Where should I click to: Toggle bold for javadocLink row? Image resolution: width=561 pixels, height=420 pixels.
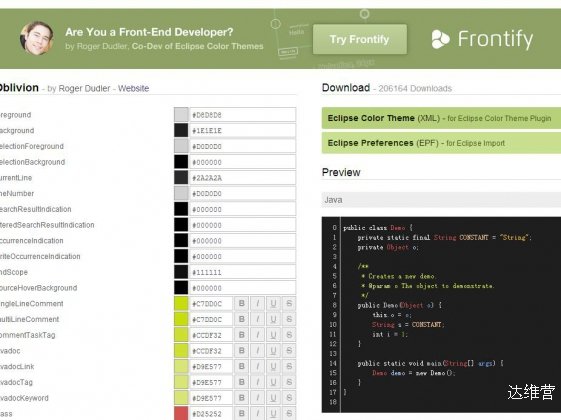(x=242, y=367)
